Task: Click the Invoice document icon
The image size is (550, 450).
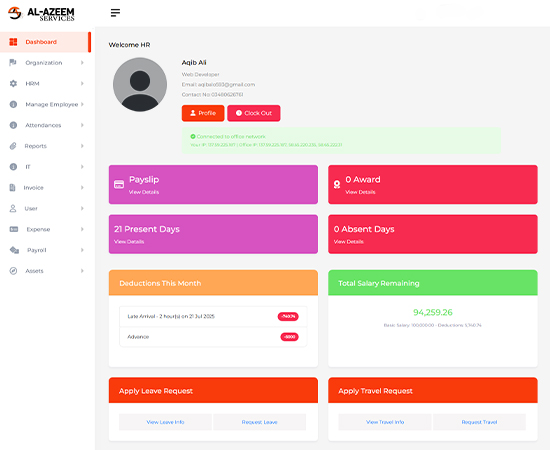Action: coord(13,188)
